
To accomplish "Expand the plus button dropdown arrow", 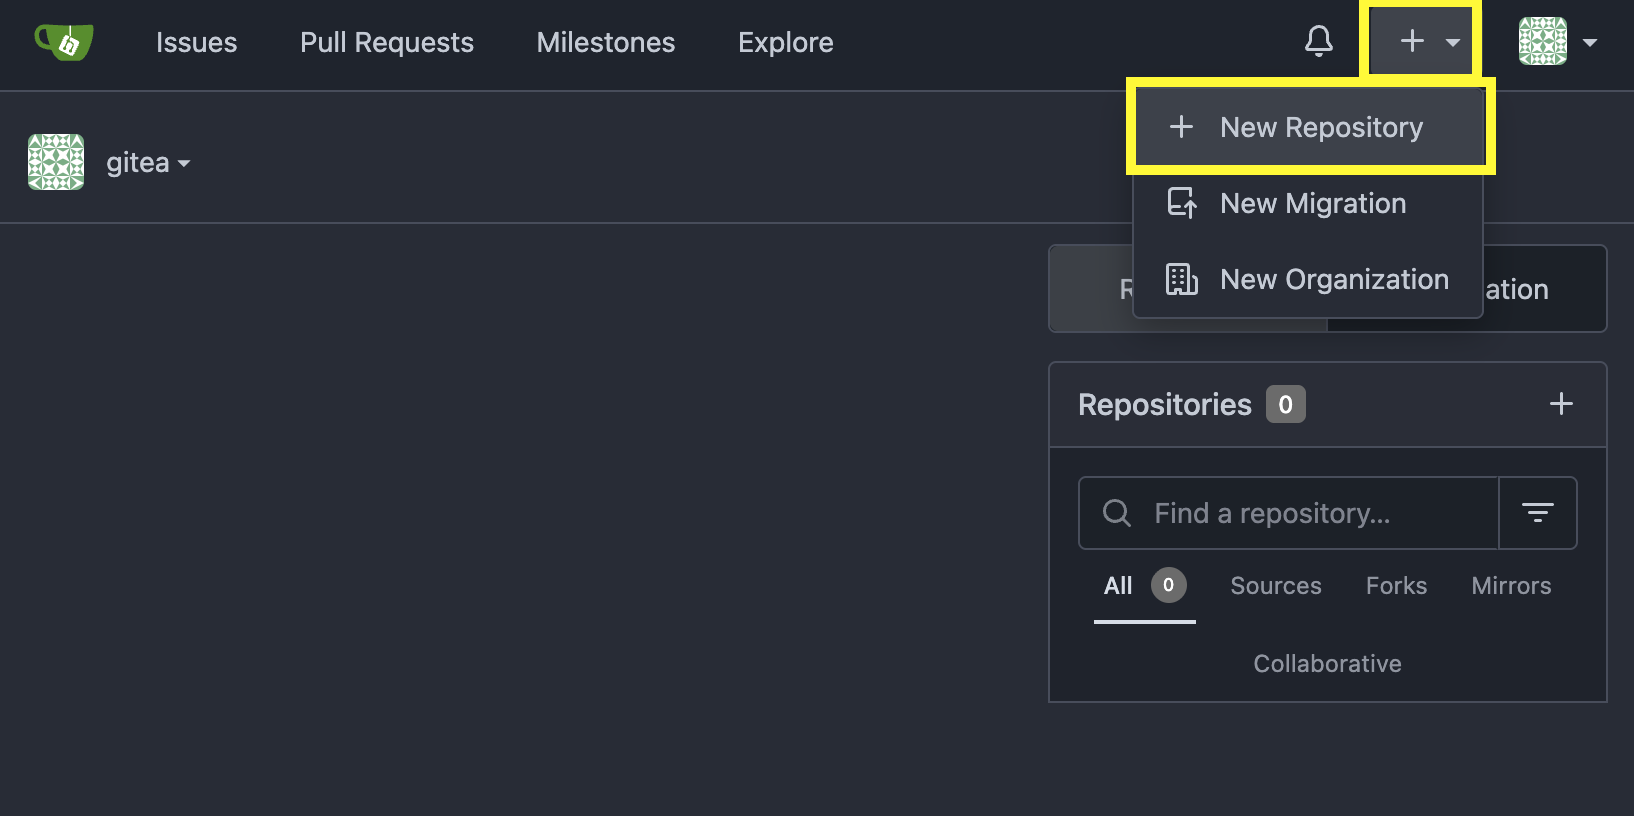I will pos(1453,44).
